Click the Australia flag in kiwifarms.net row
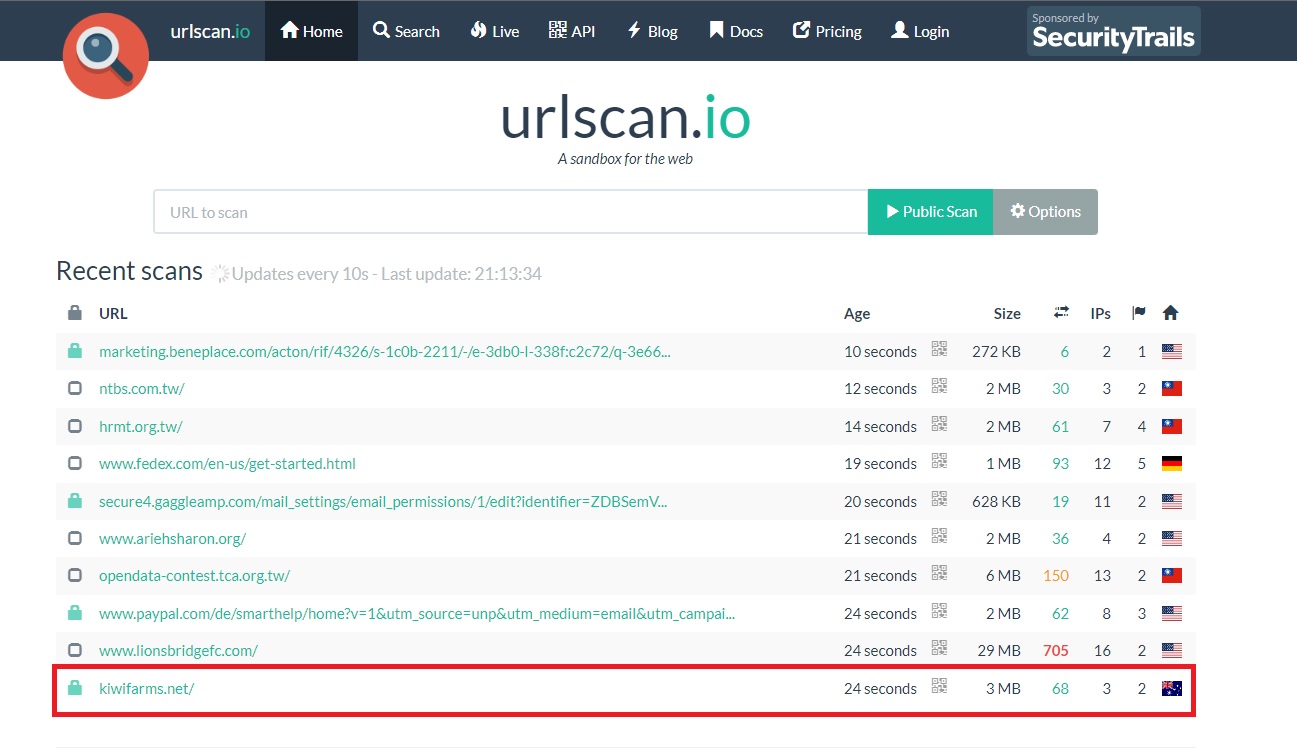This screenshot has height=754, width=1297. [1171, 688]
